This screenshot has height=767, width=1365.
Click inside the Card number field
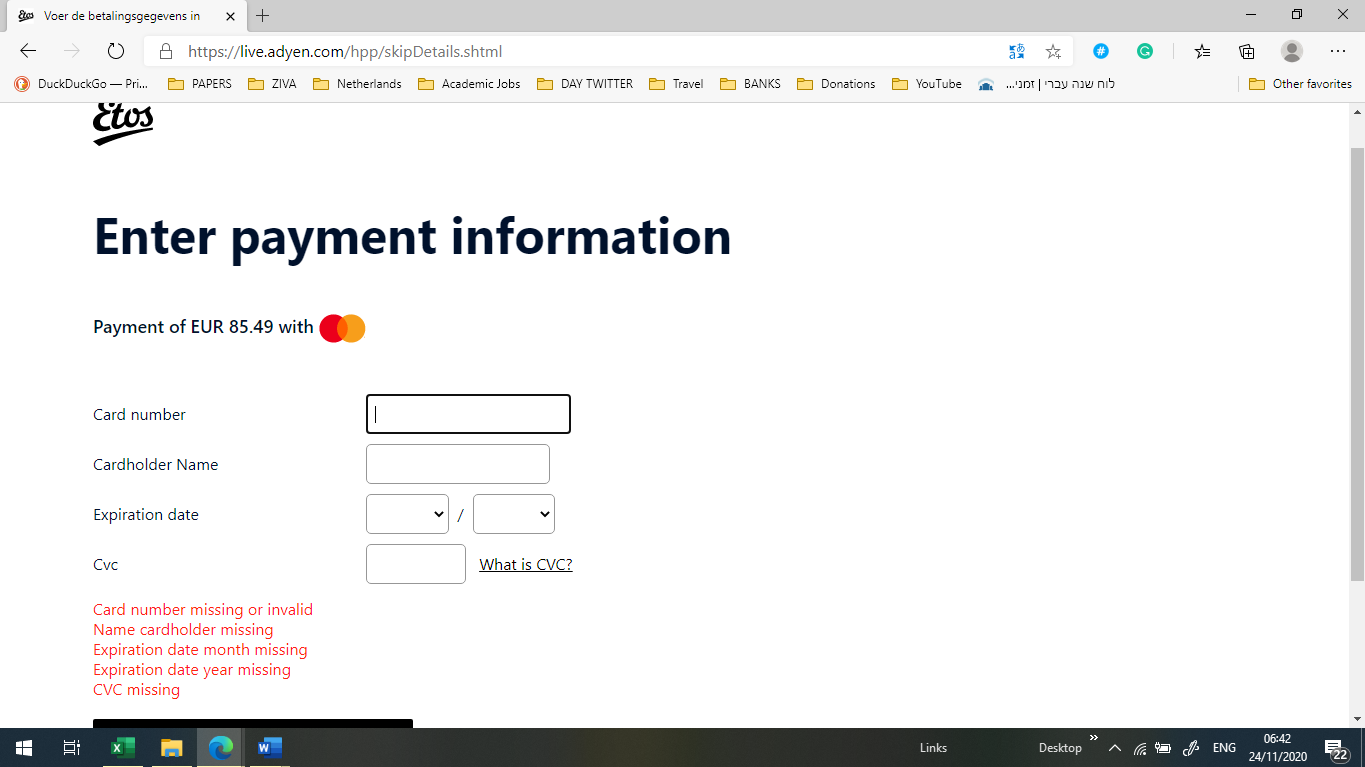(467, 413)
